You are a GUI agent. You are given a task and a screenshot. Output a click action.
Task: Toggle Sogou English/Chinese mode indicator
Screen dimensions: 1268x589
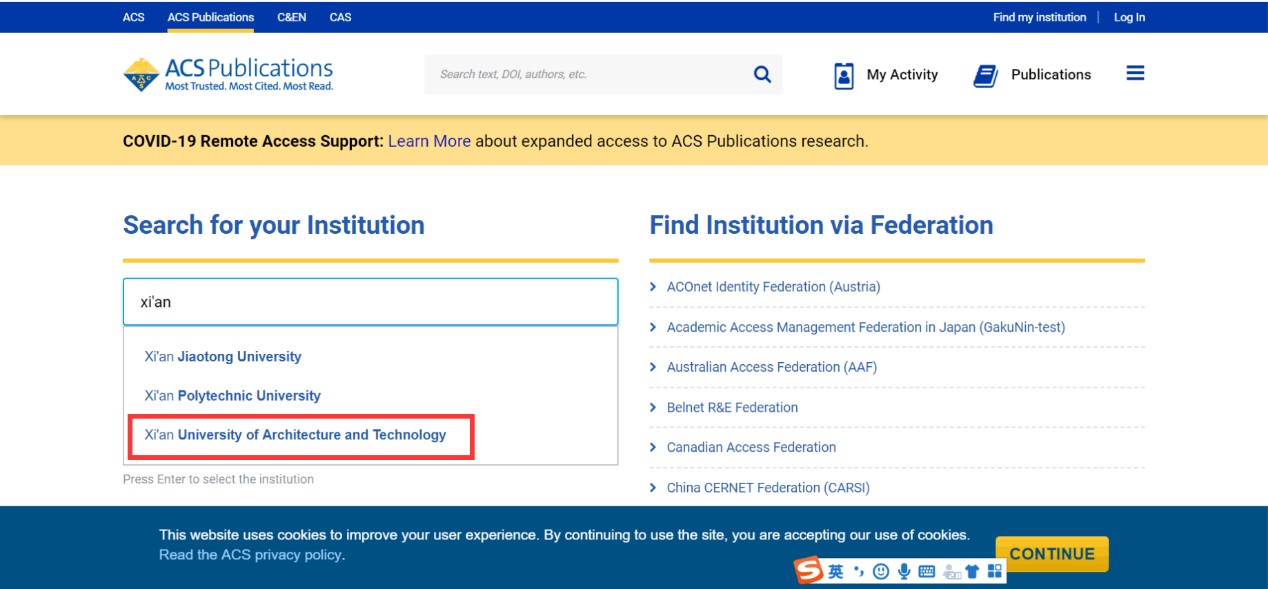pyautogui.click(x=835, y=571)
